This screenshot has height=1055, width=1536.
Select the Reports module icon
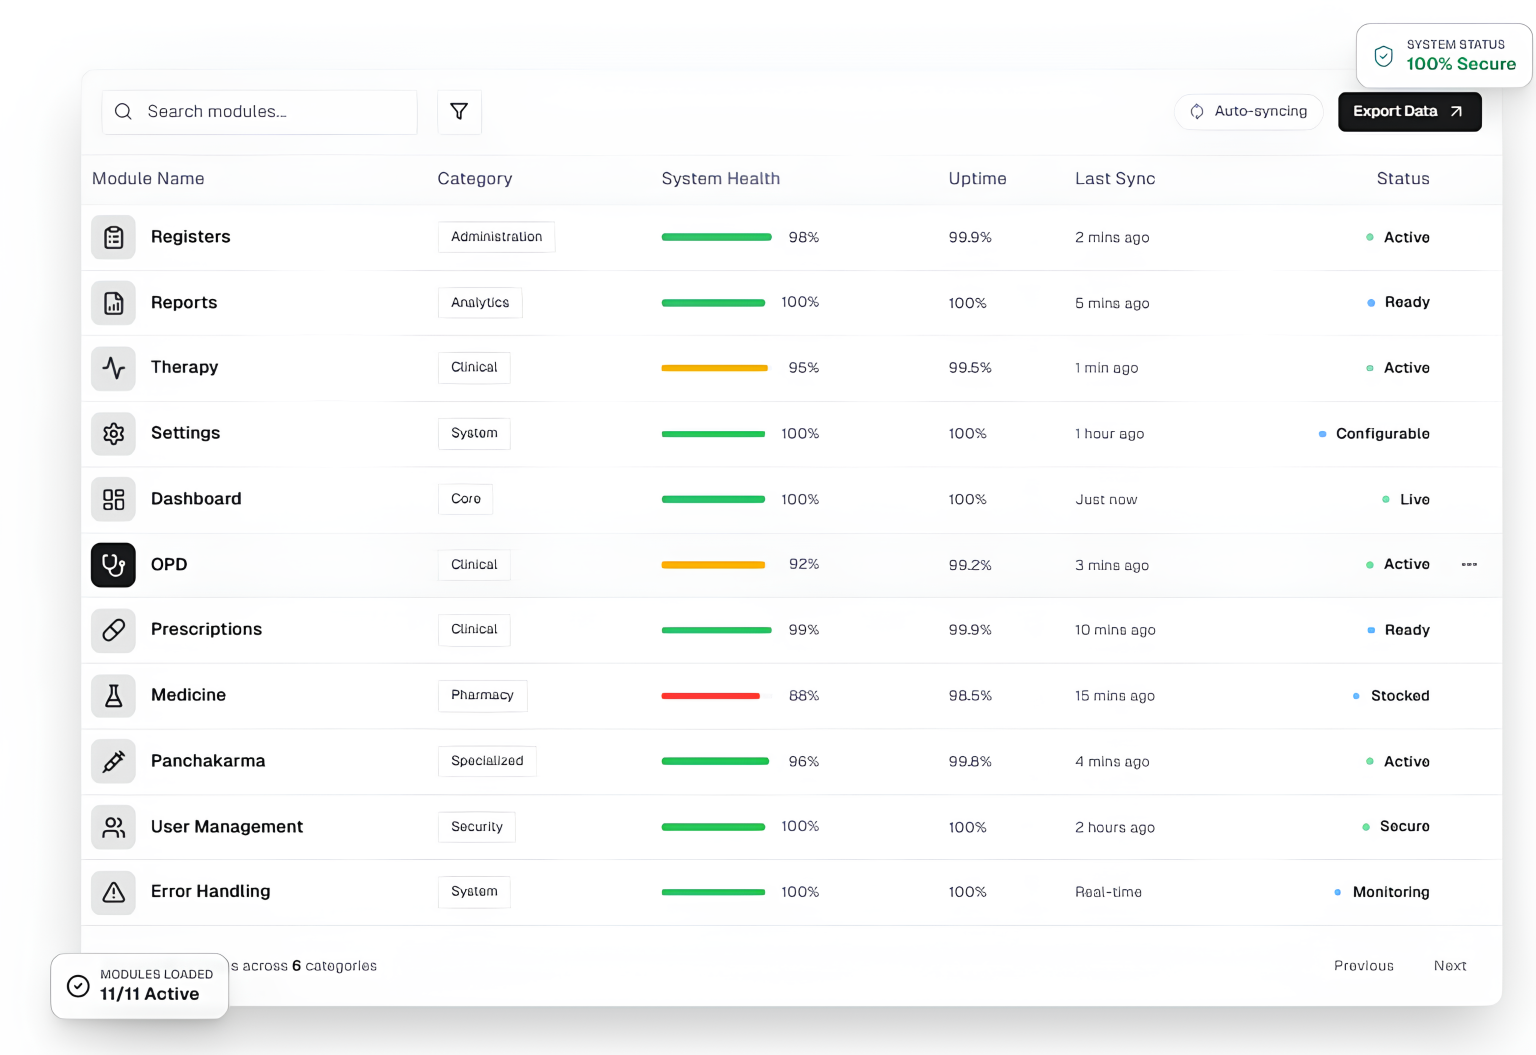coord(113,302)
